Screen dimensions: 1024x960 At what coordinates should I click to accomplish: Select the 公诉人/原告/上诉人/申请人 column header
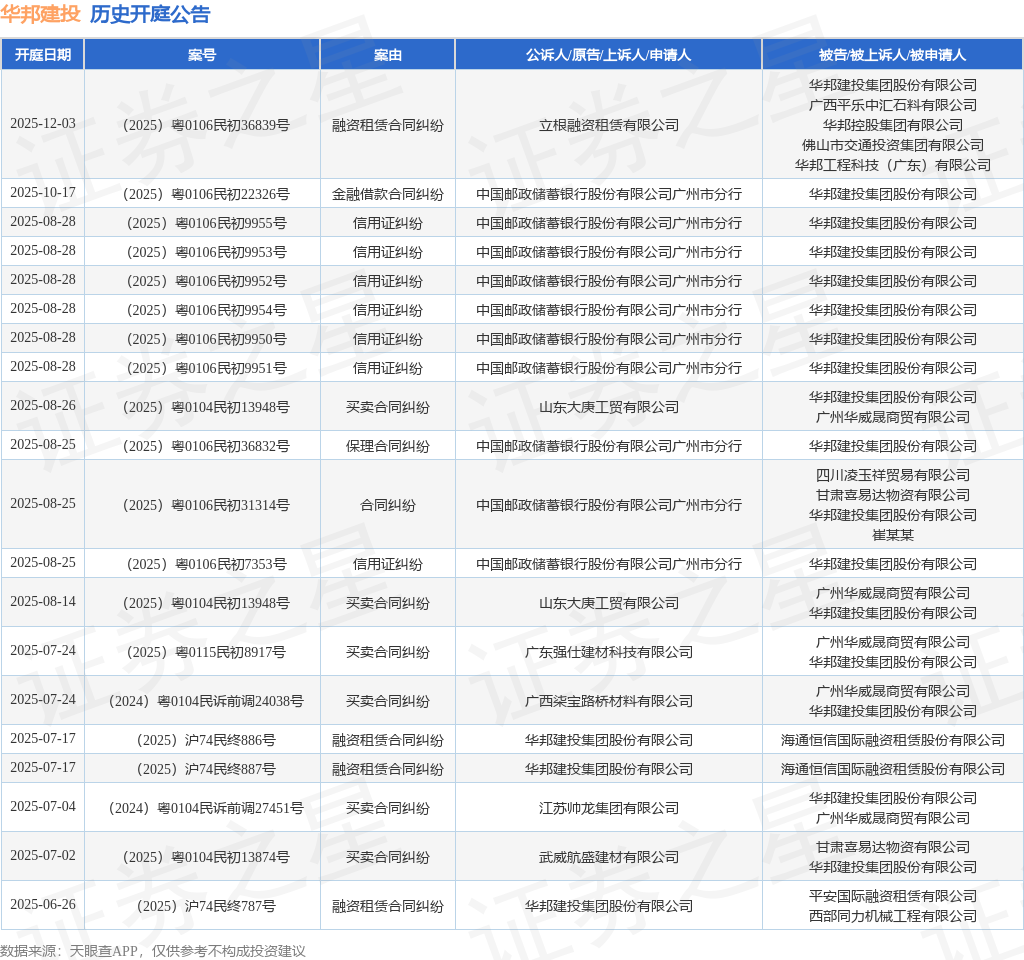pyautogui.click(x=609, y=55)
